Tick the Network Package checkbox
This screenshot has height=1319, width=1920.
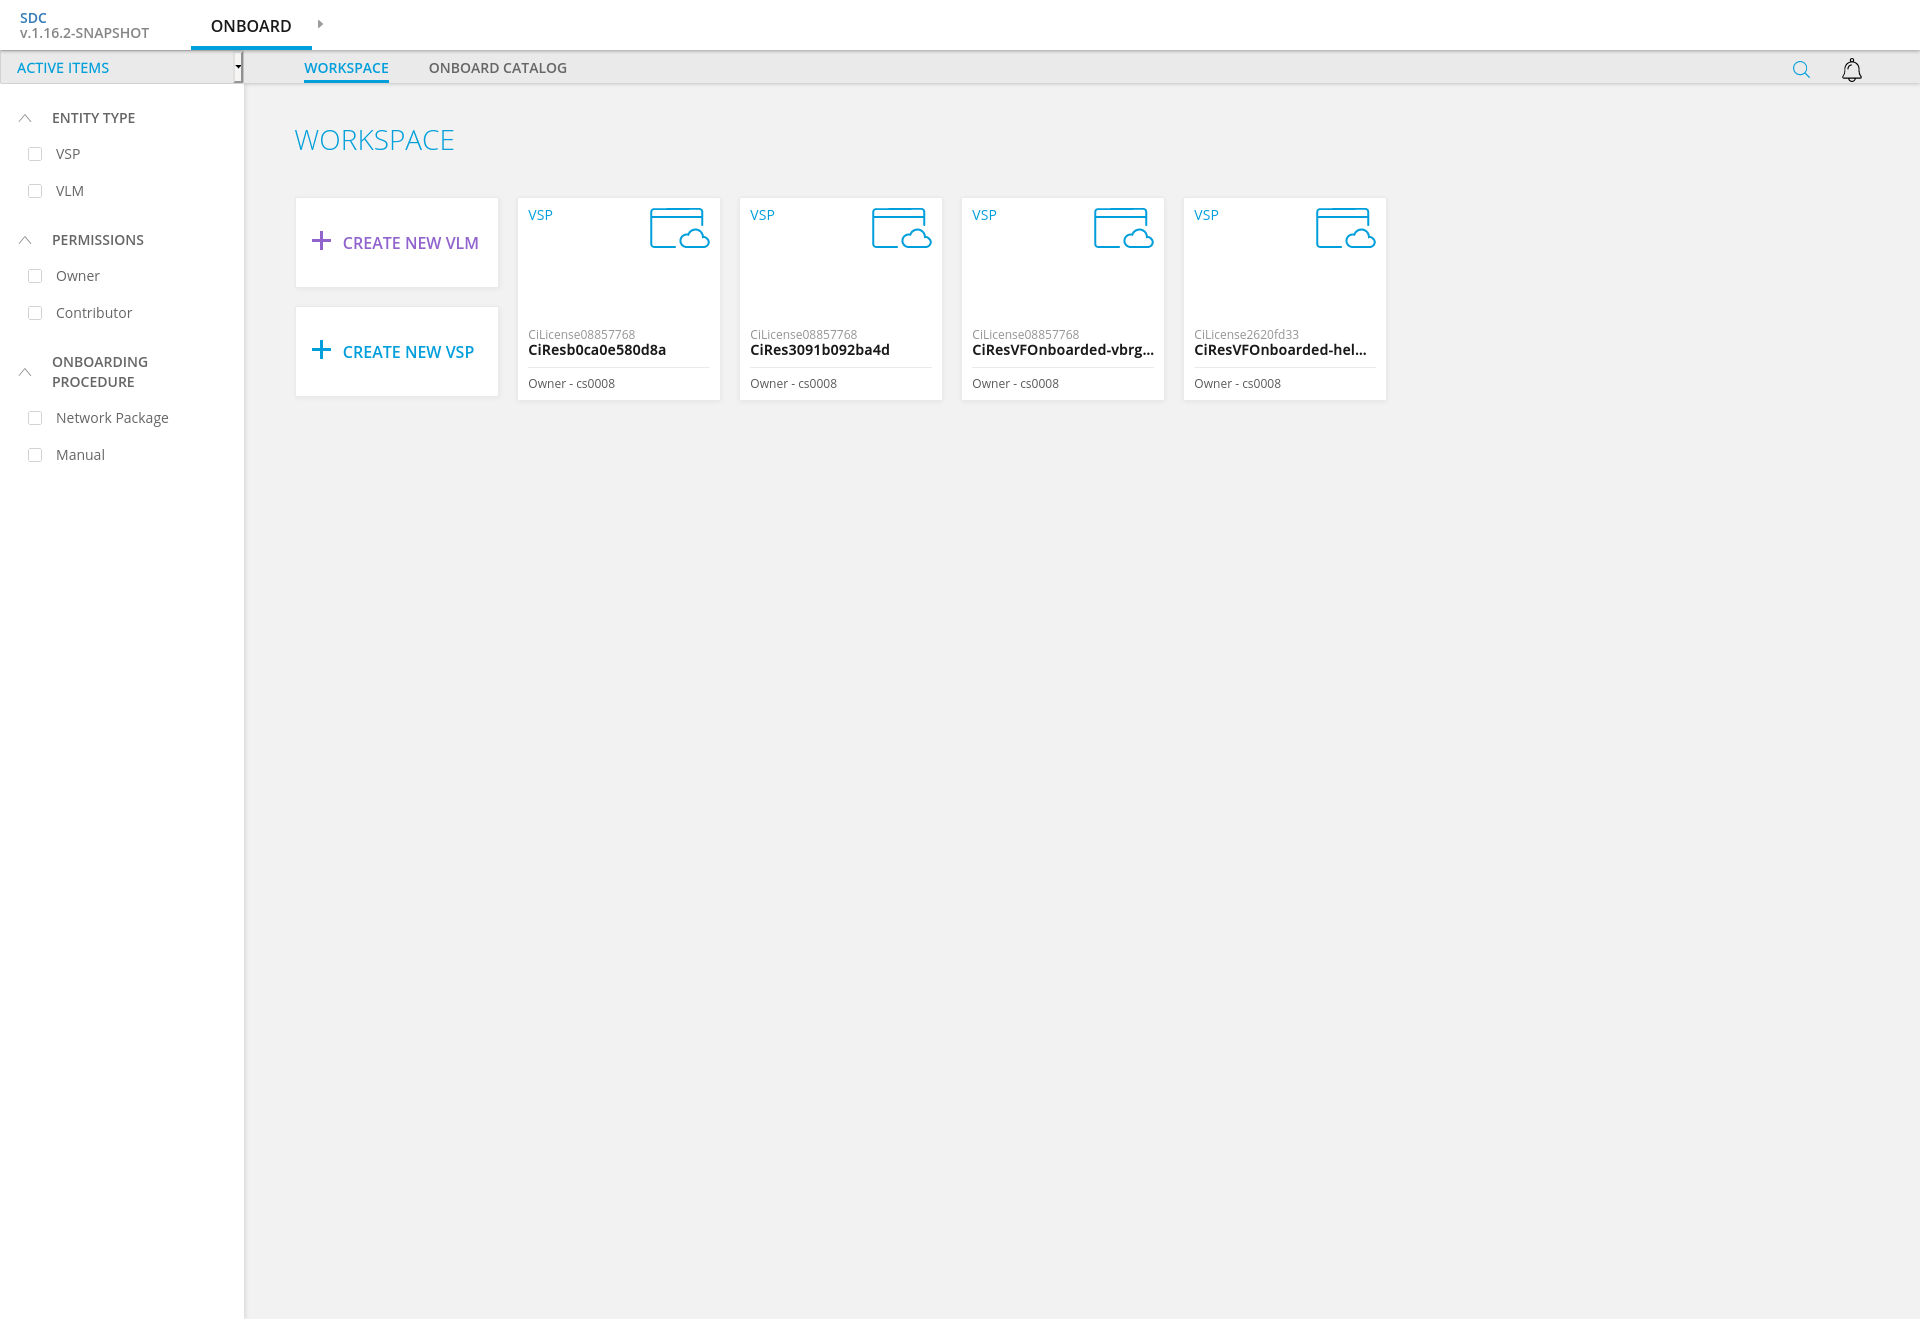click(x=35, y=418)
